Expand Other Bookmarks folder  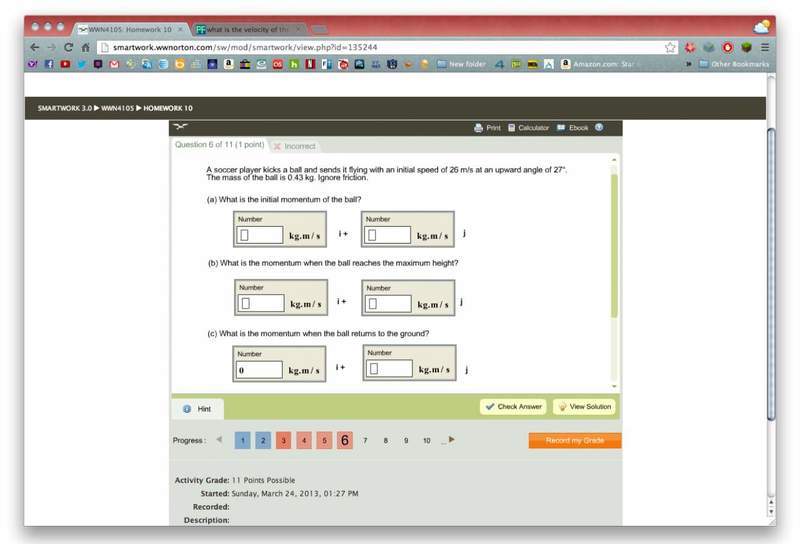click(x=734, y=64)
